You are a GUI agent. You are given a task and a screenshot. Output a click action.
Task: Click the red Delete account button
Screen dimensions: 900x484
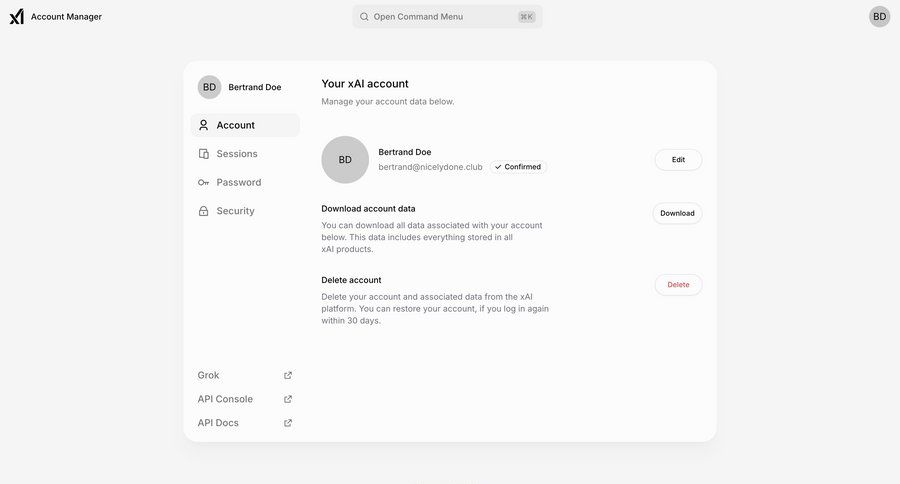point(678,285)
